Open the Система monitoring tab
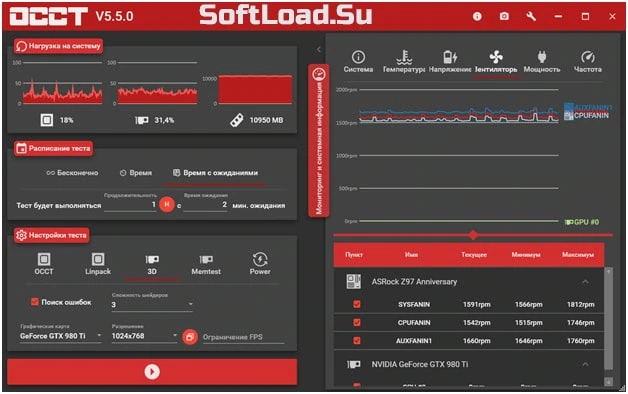The image size is (628, 394). tap(358, 61)
